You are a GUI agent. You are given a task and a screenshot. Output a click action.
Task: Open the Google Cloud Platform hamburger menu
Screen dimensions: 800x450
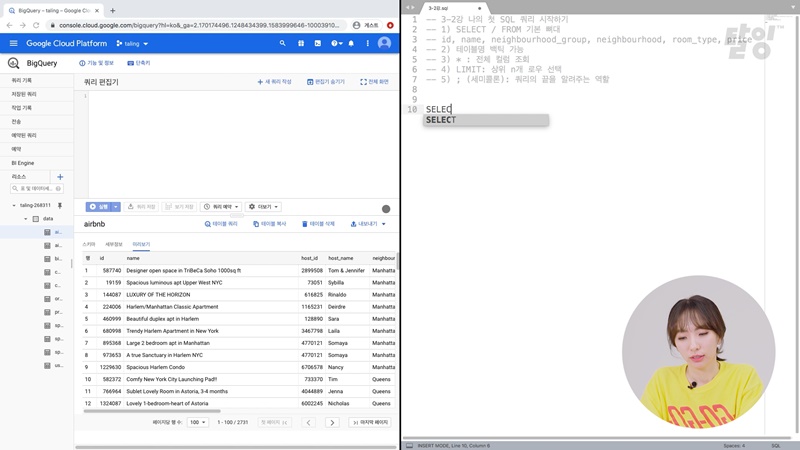point(13,43)
